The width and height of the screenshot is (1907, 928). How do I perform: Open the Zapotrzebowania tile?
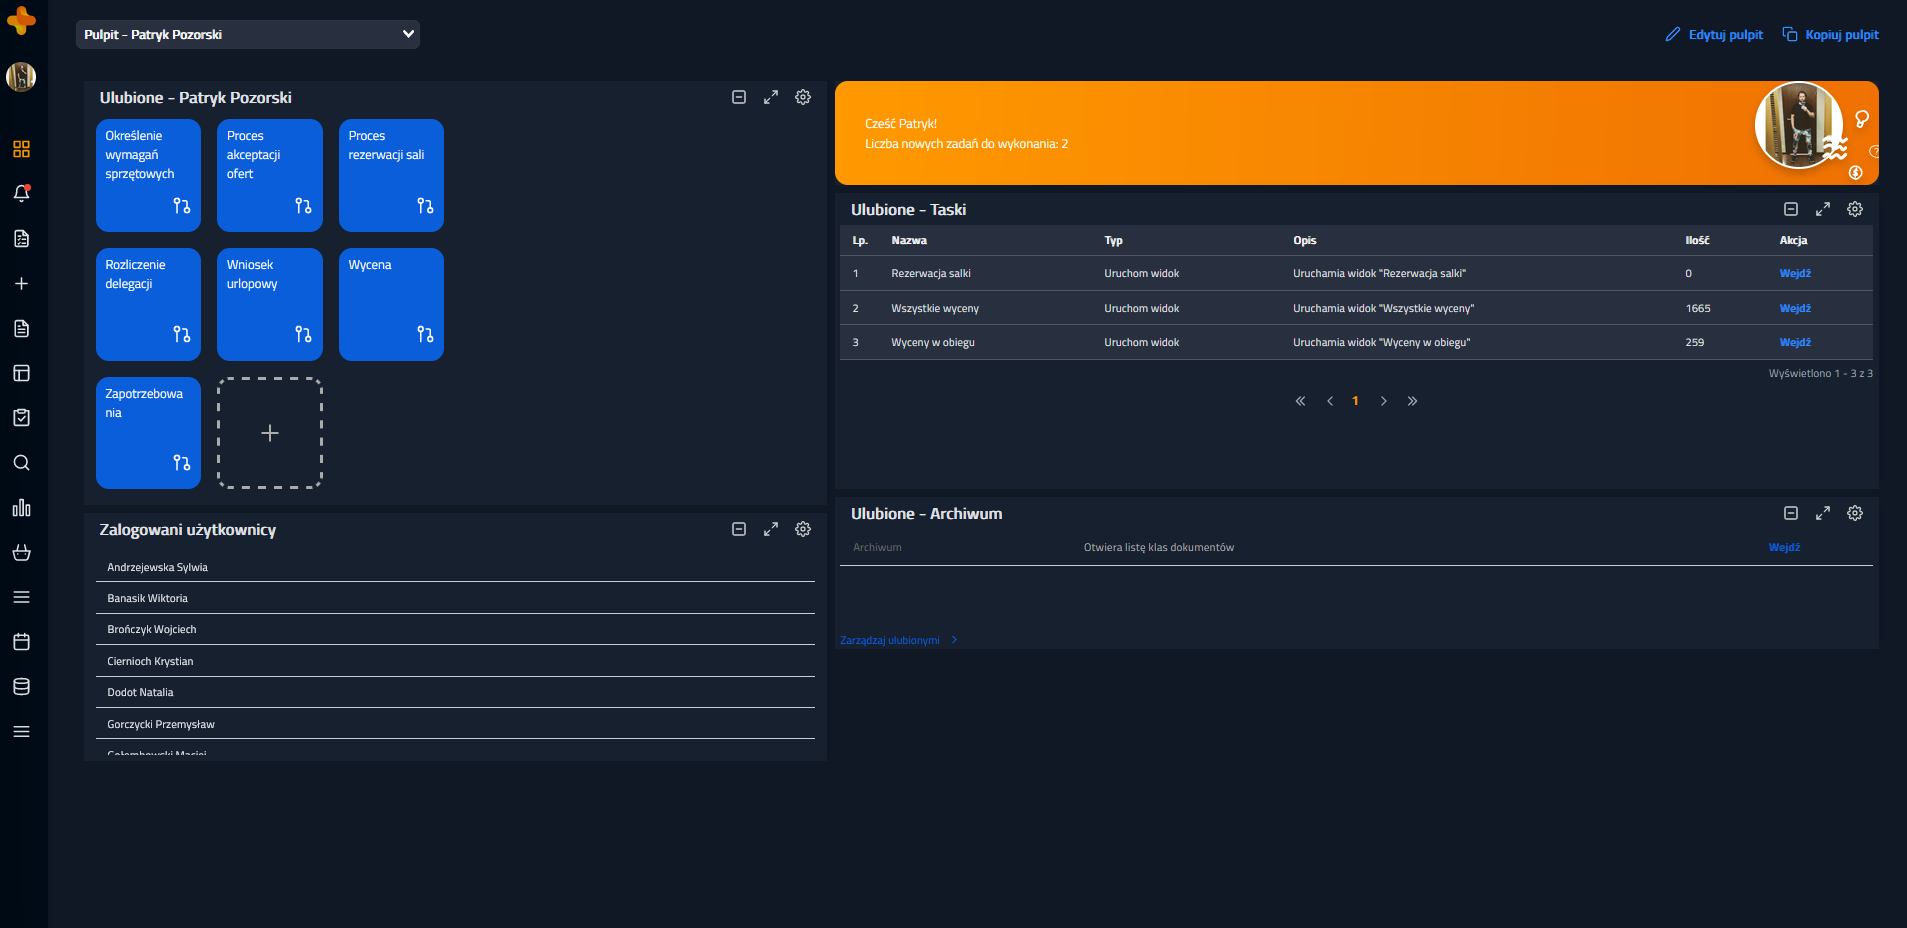[x=148, y=433]
